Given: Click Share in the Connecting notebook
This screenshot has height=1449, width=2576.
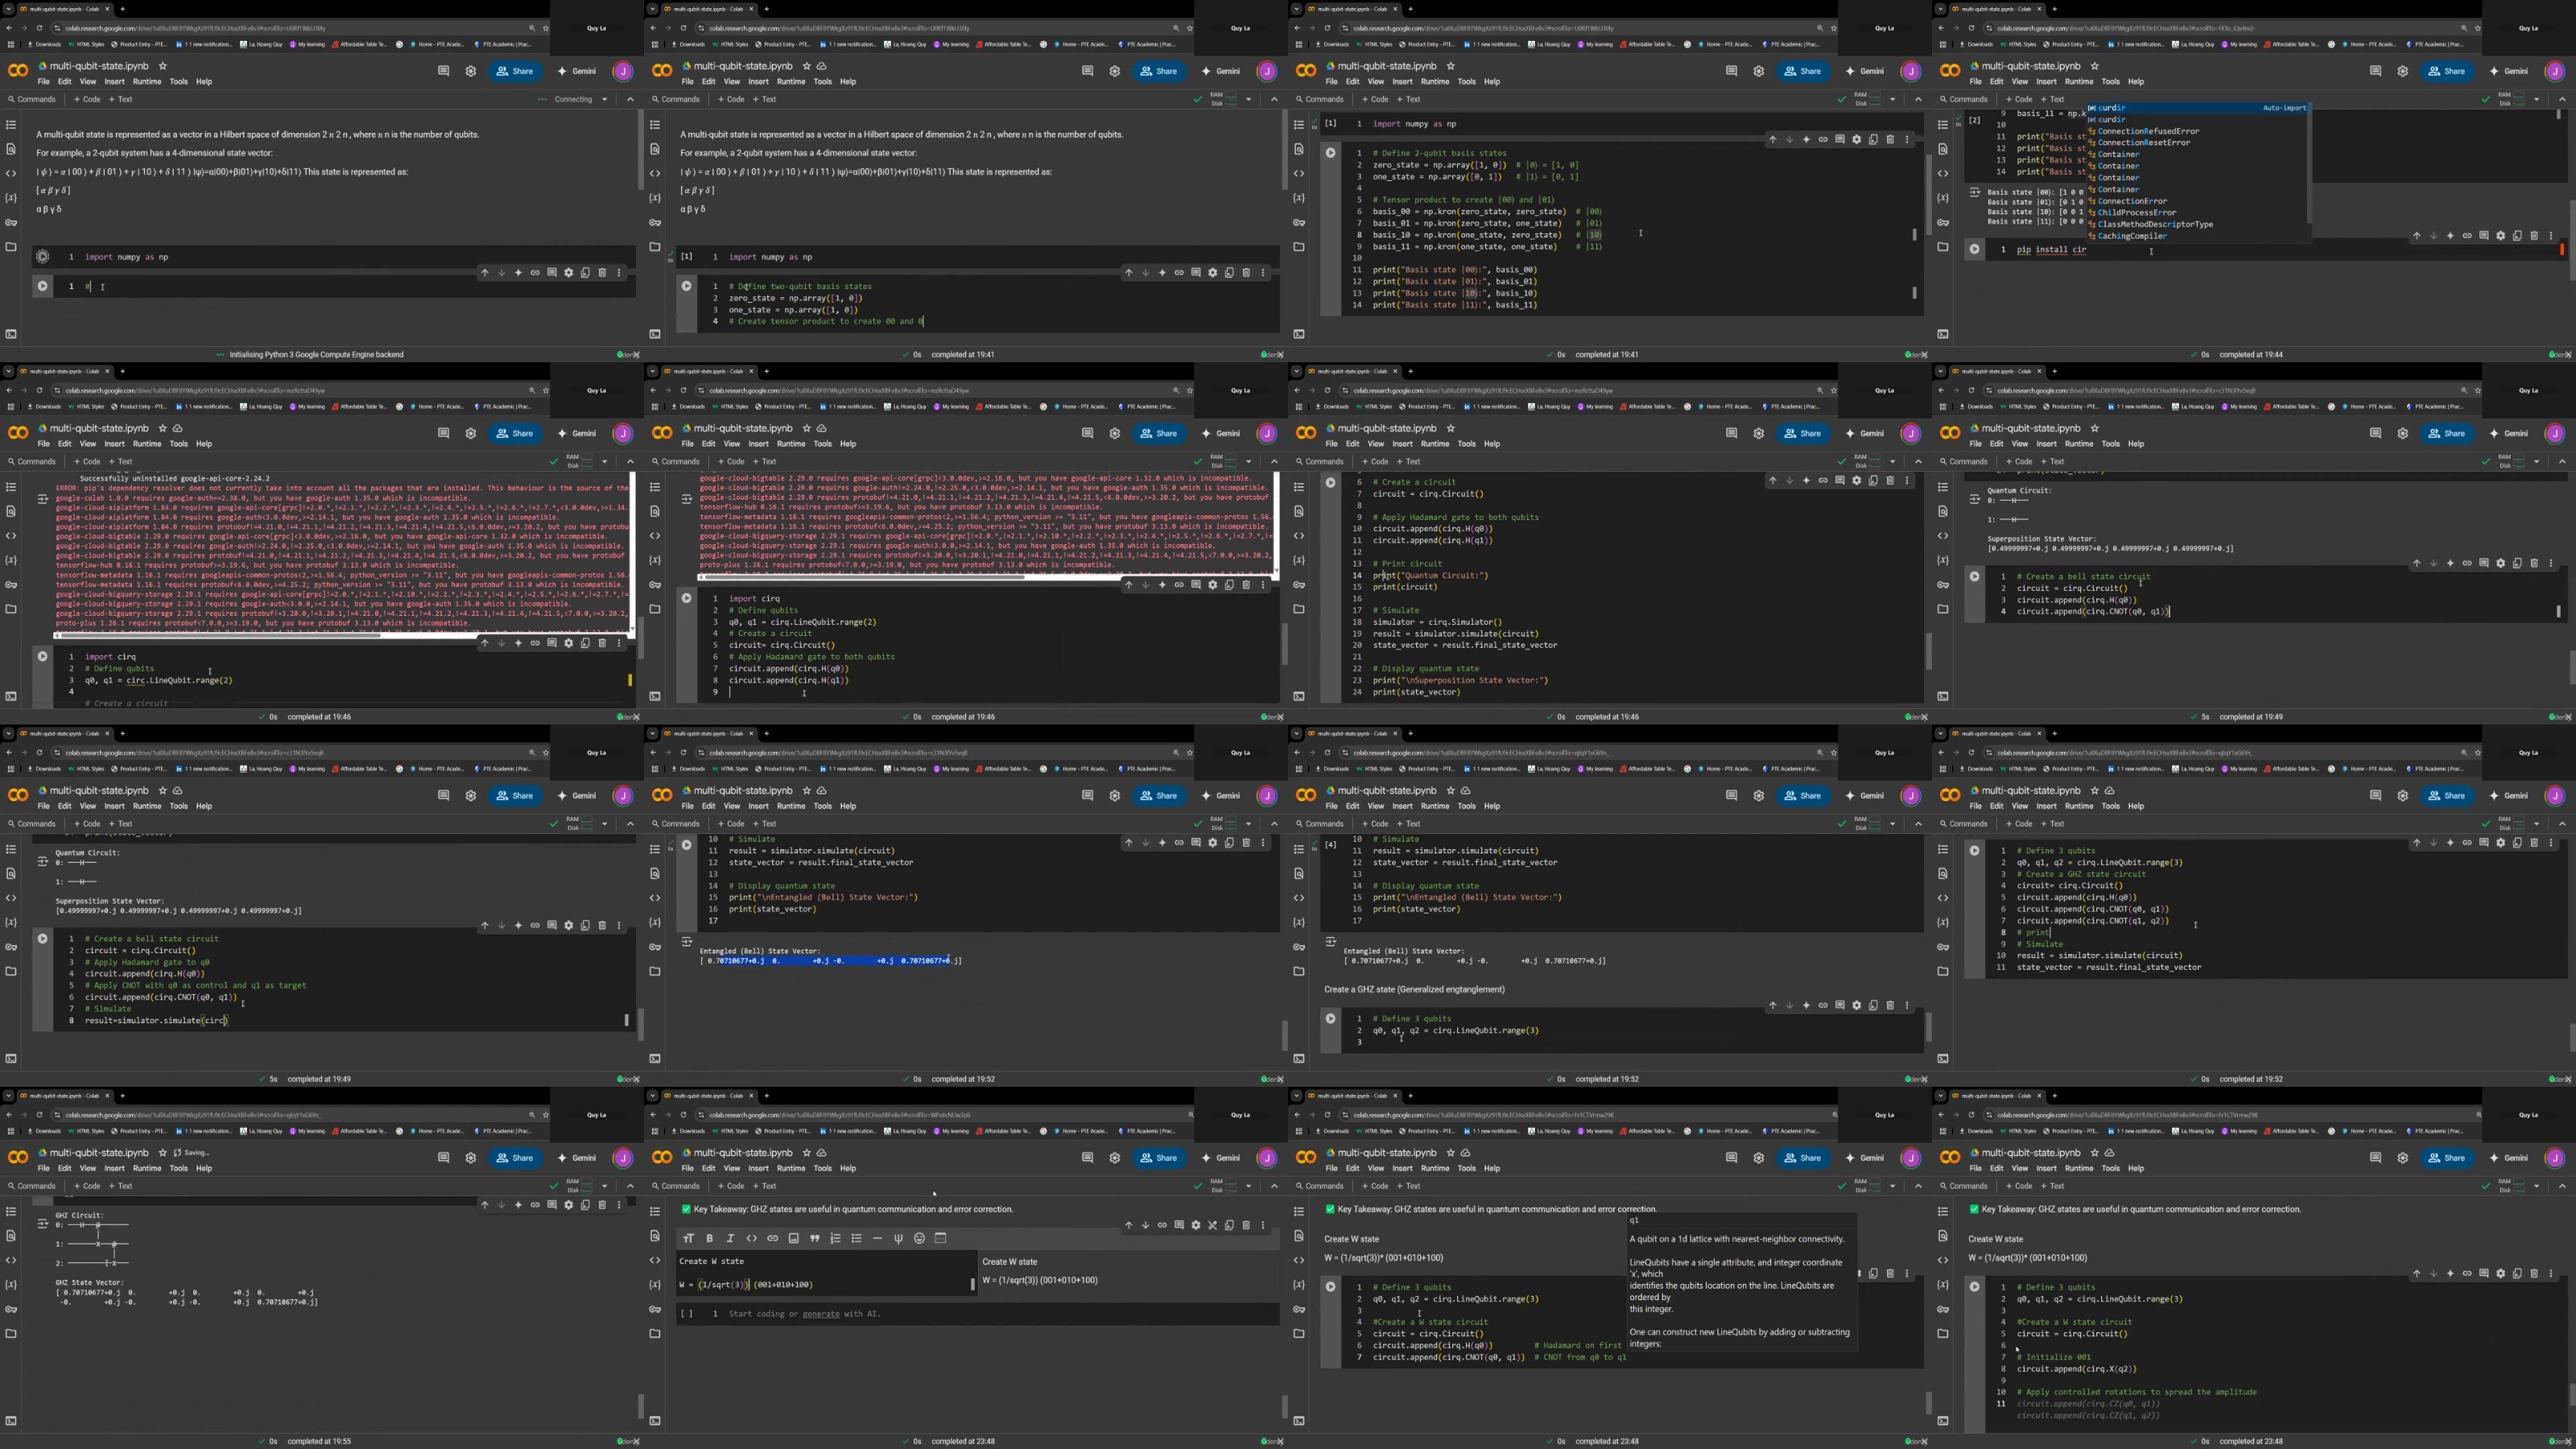Looking at the screenshot, I should coord(515,71).
